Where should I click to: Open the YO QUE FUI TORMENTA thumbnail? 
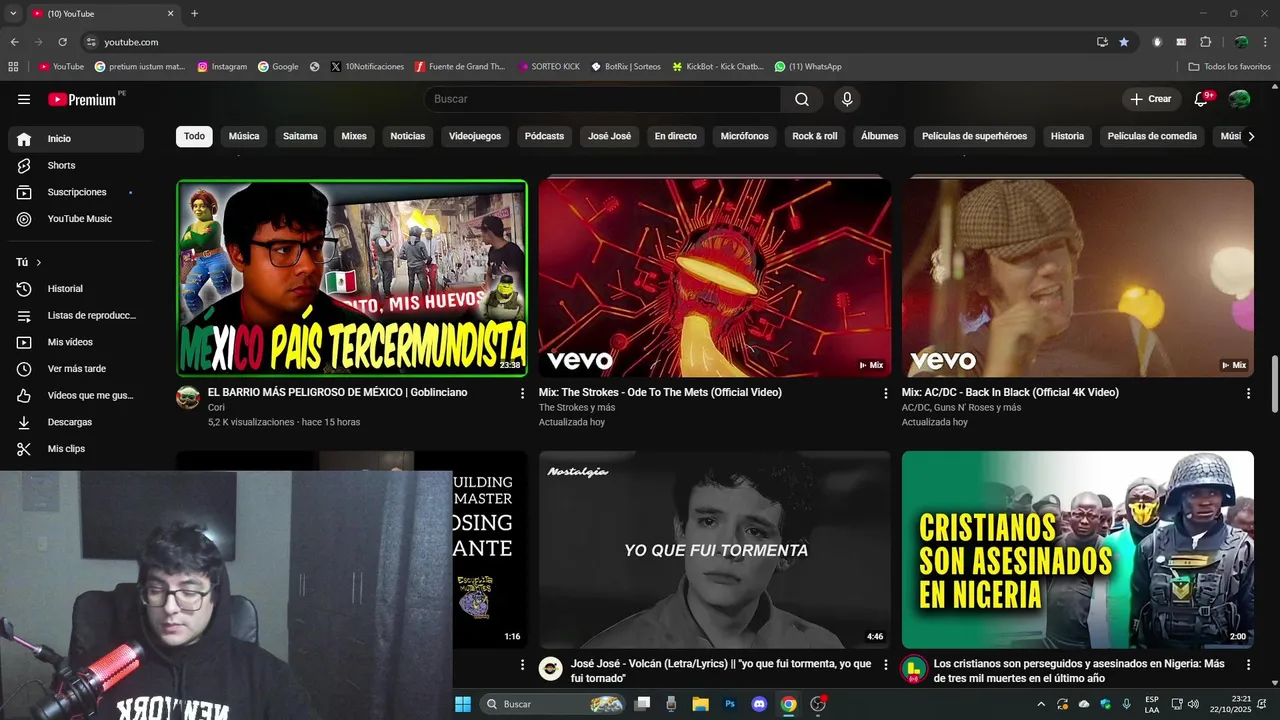(x=715, y=550)
